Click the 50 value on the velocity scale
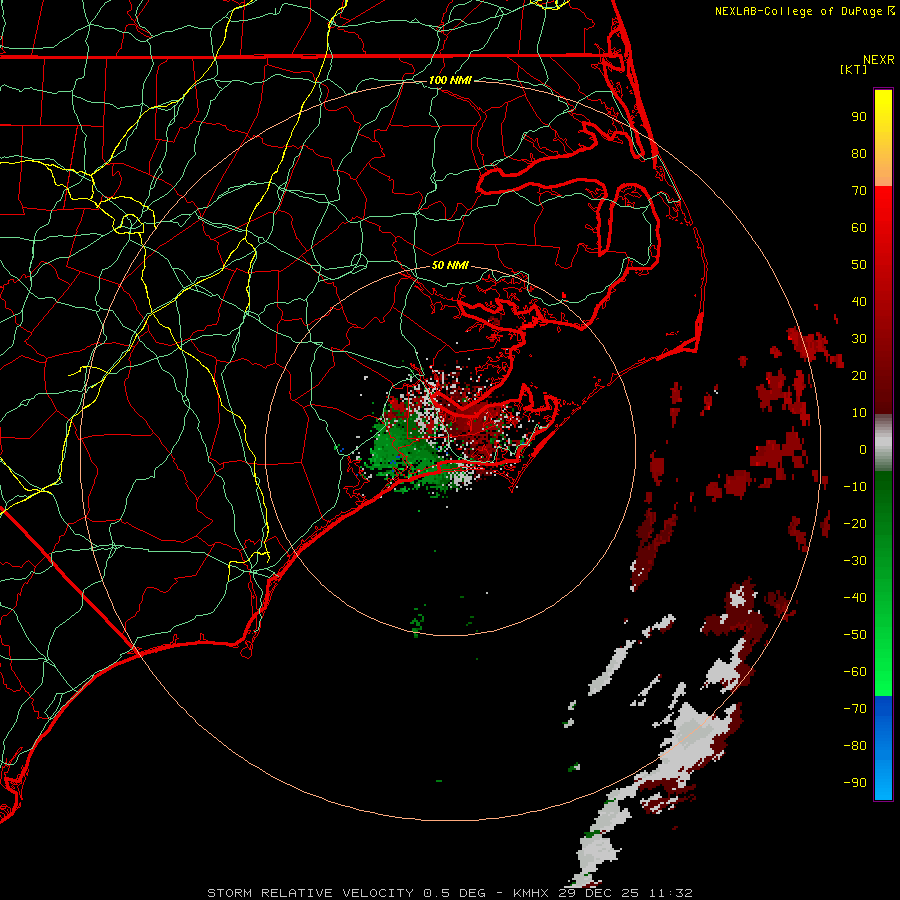Image resolution: width=900 pixels, height=900 pixels. tap(859, 265)
